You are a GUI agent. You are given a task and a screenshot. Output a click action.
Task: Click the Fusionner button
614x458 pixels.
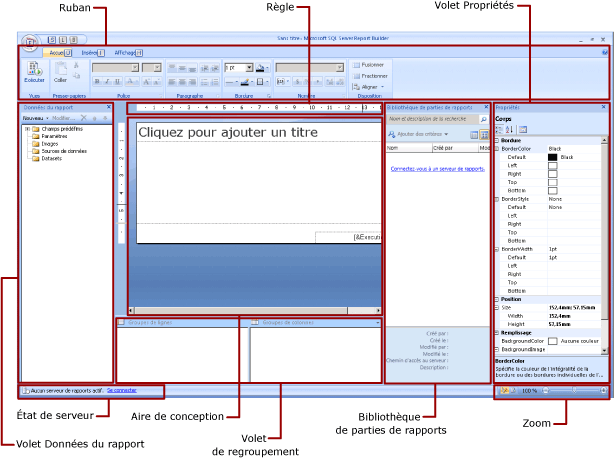(368, 65)
